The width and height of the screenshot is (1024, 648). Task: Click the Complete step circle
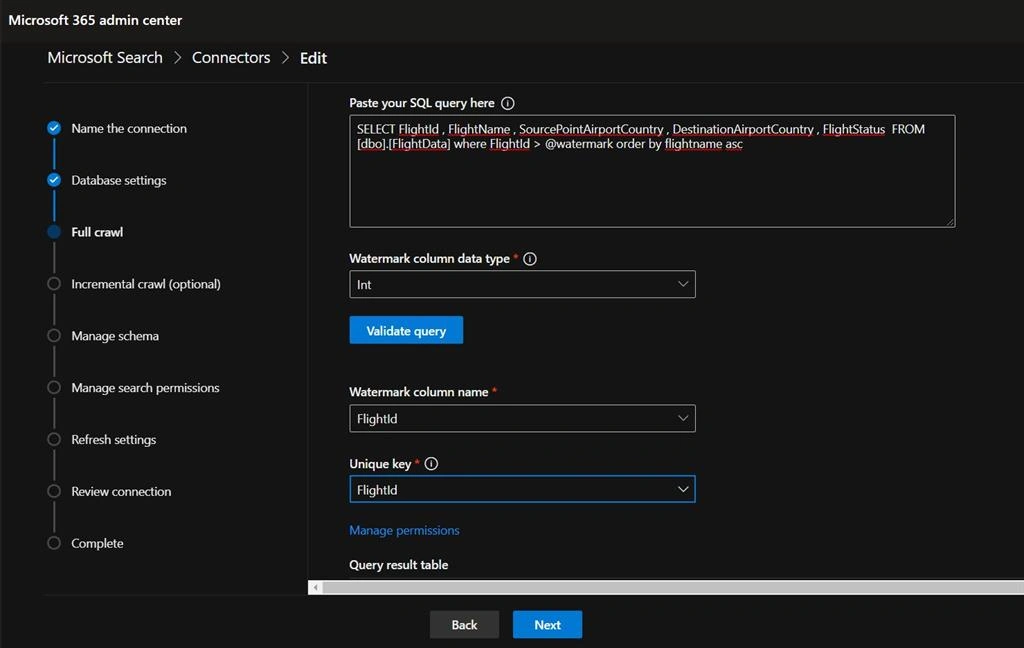(x=54, y=543)
